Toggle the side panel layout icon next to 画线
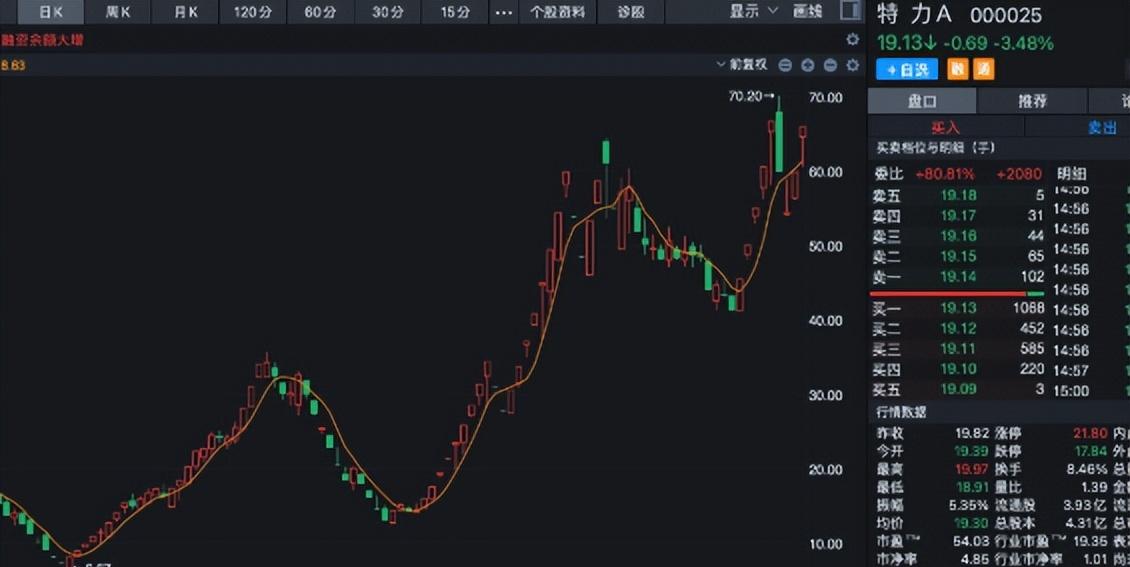 coord(850,11)
